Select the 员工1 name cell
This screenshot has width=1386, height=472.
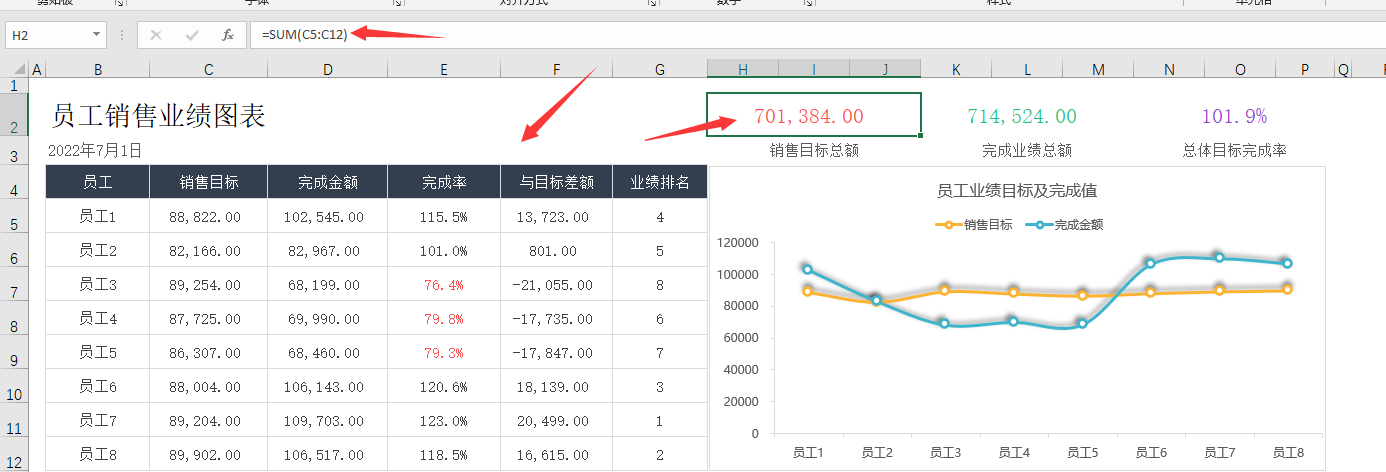coord(98,216)
